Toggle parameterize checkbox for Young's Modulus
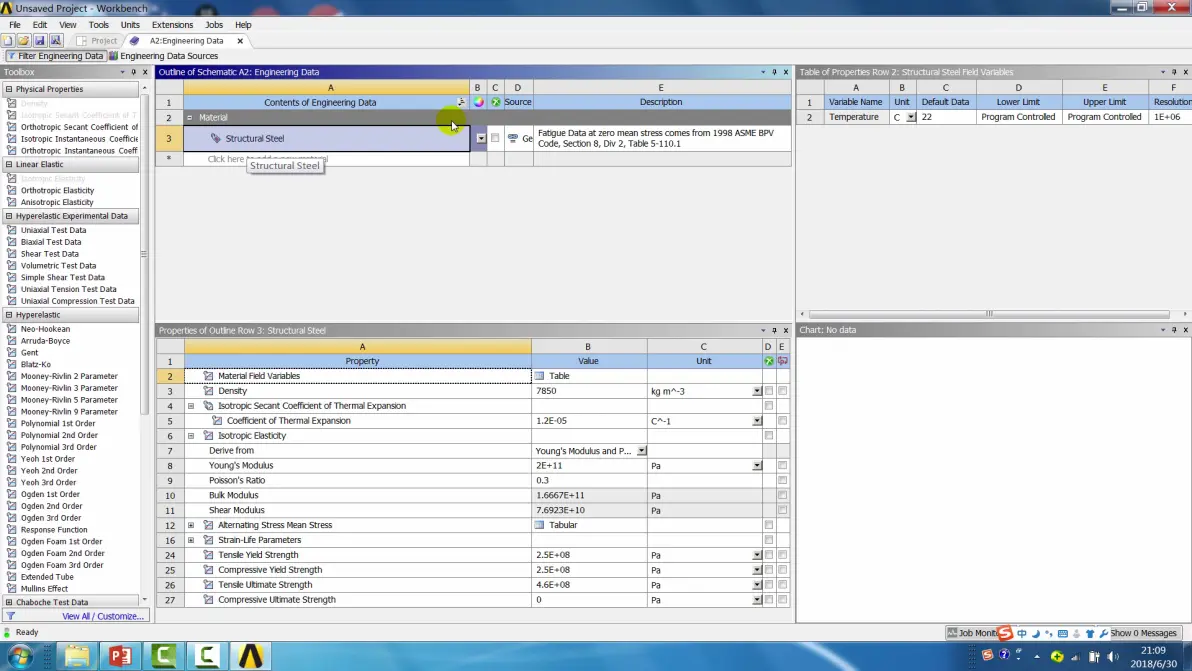 coord(782,465)
